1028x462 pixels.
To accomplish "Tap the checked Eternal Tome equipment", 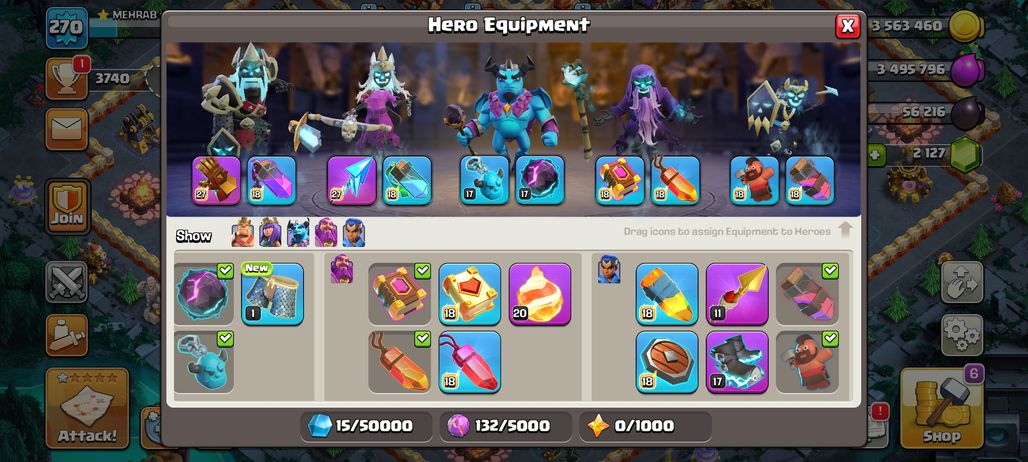I will pyautogui.click(x=399, y=294).
